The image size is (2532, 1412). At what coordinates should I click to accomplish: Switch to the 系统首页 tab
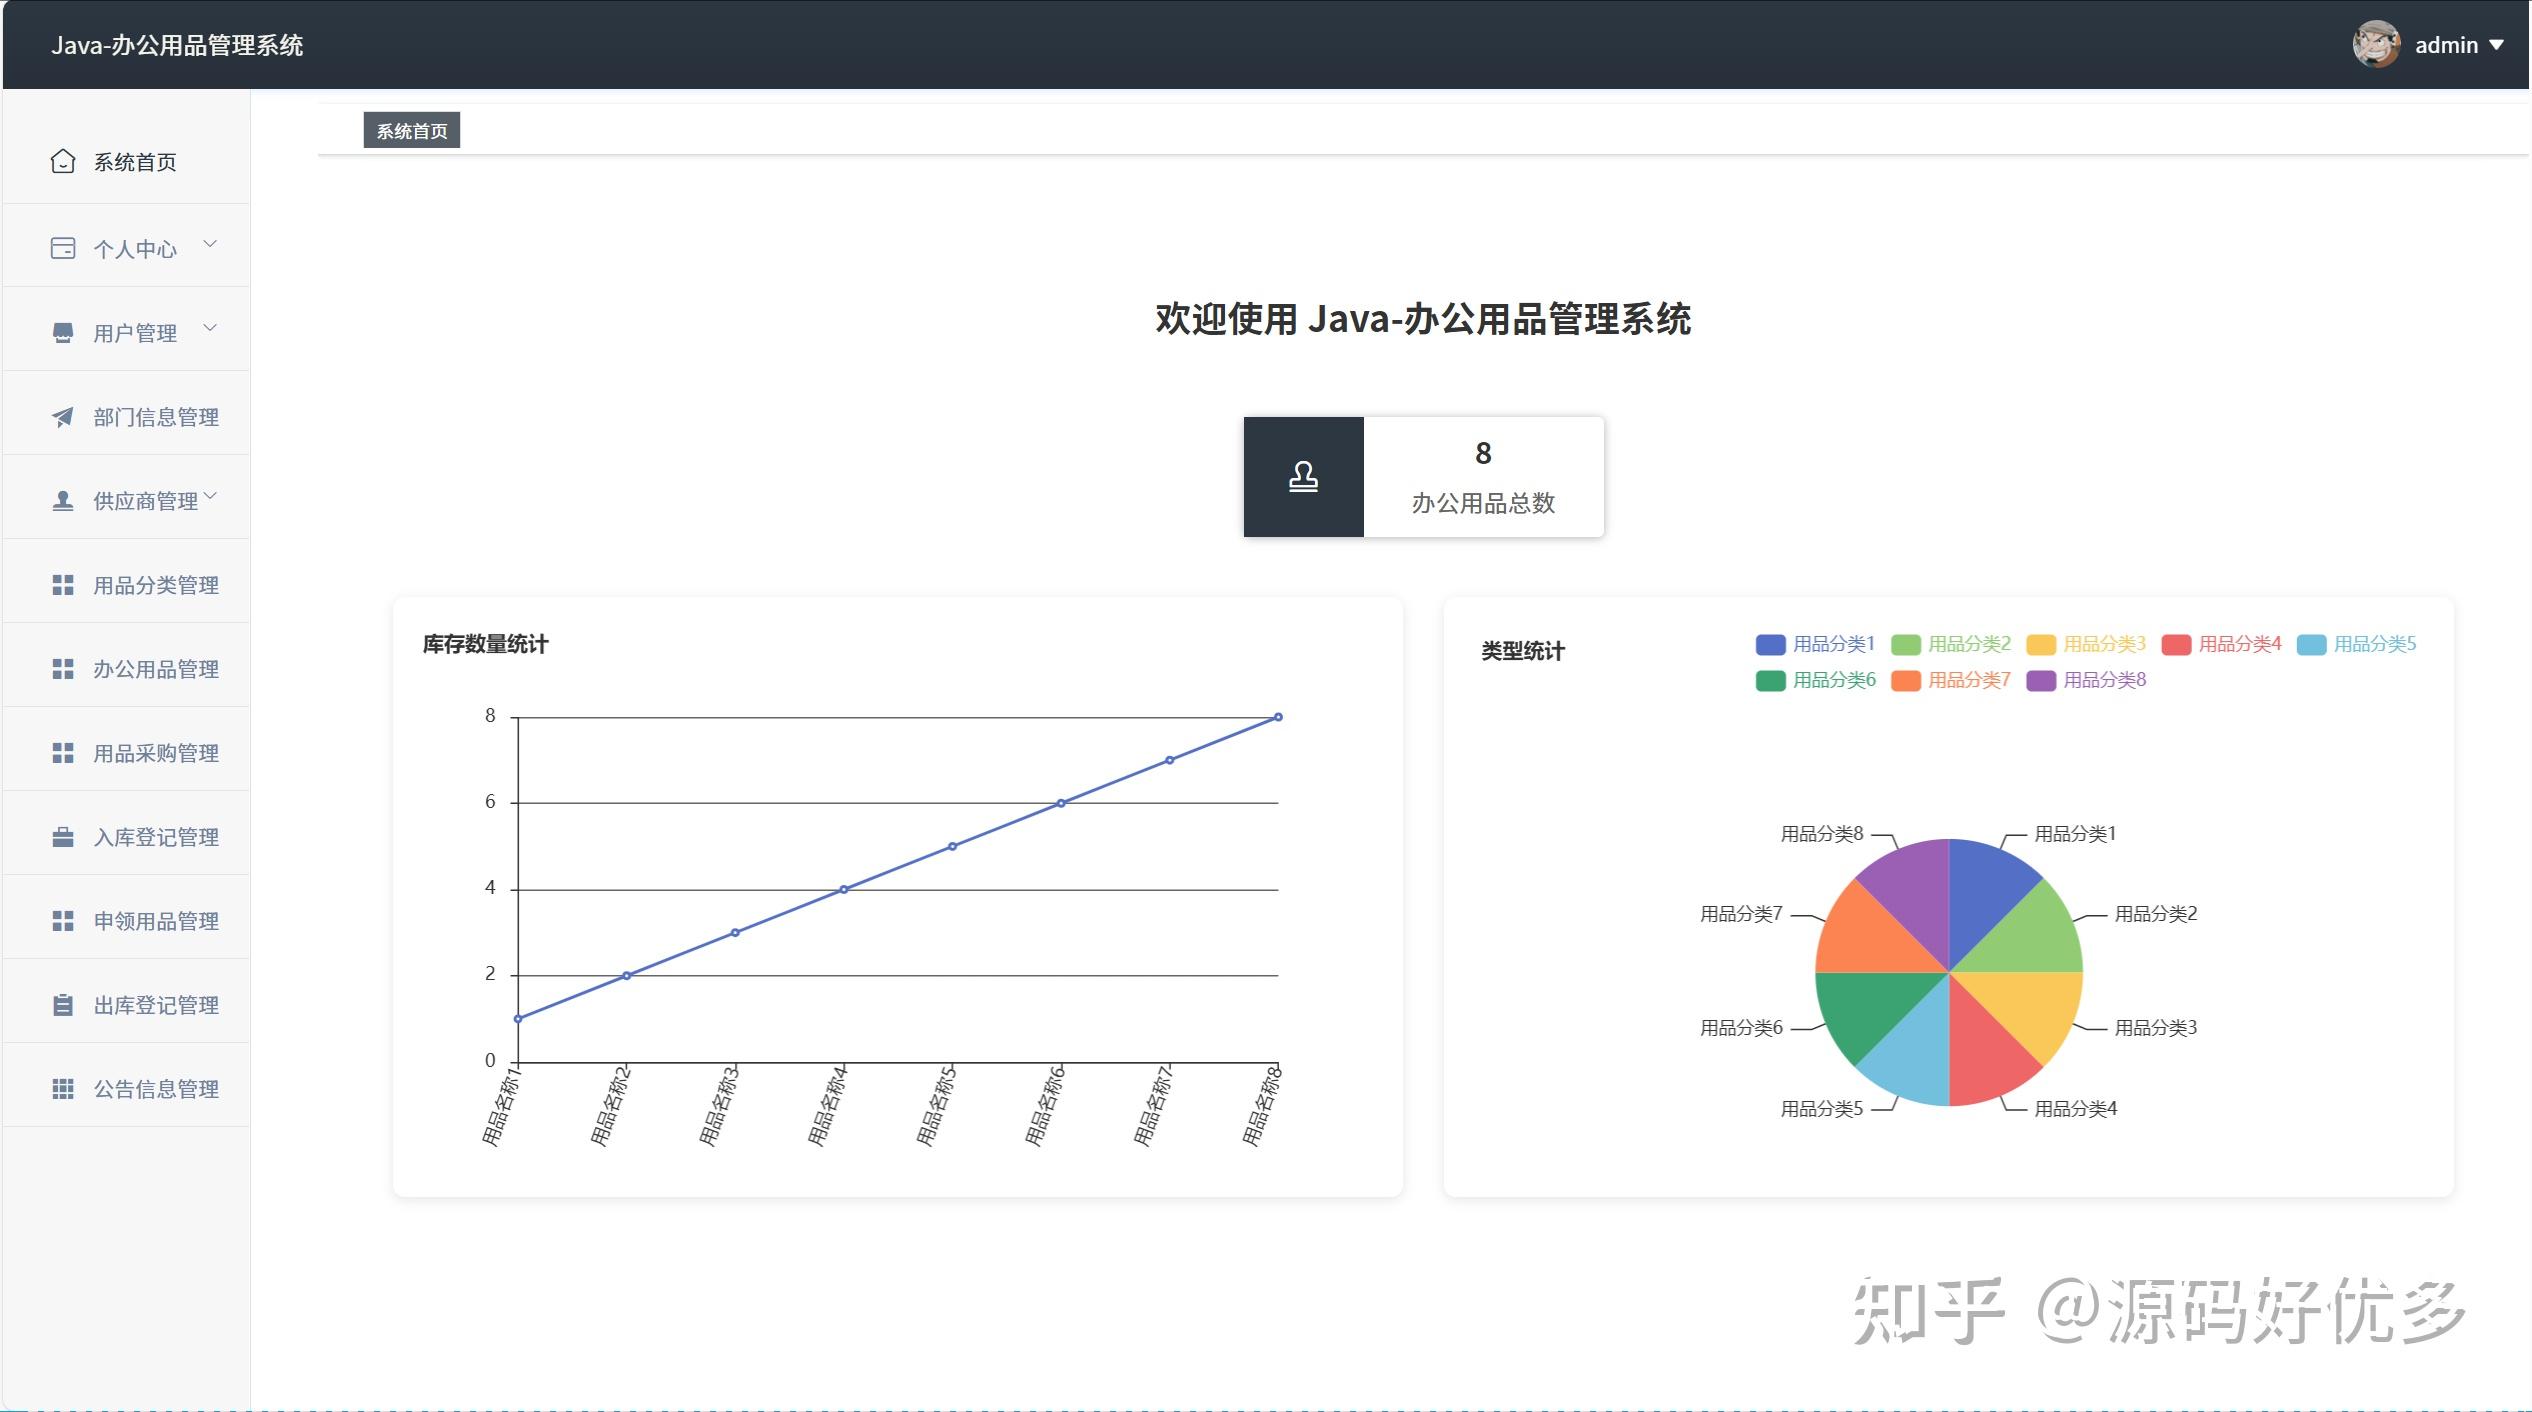click(x=410, y=129)
